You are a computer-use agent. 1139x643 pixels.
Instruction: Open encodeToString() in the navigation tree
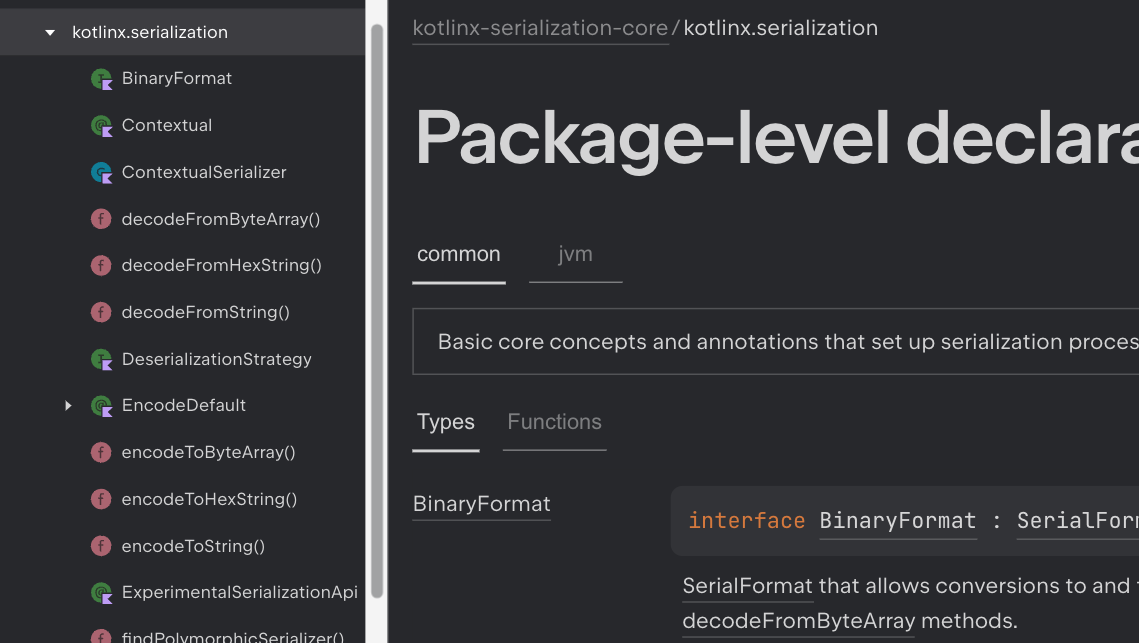pos(193,546)
